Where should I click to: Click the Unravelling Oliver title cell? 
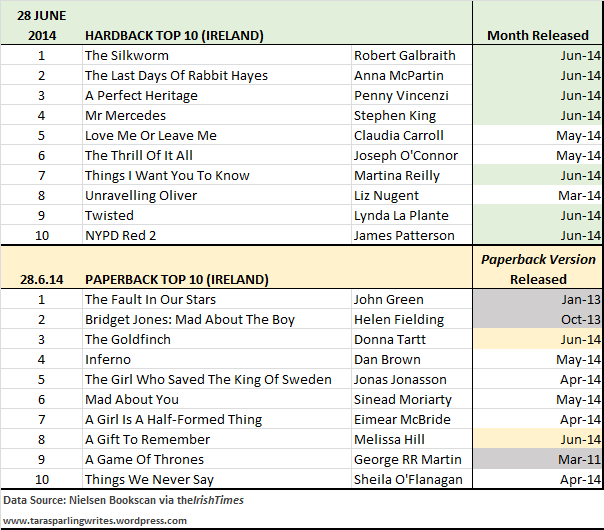(140, 196)
